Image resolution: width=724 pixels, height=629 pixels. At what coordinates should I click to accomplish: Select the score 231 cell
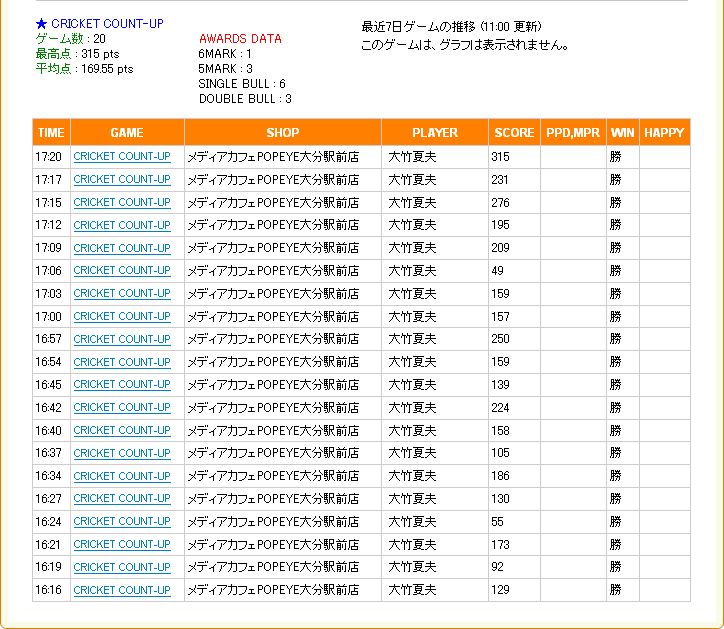pos(514,180)
